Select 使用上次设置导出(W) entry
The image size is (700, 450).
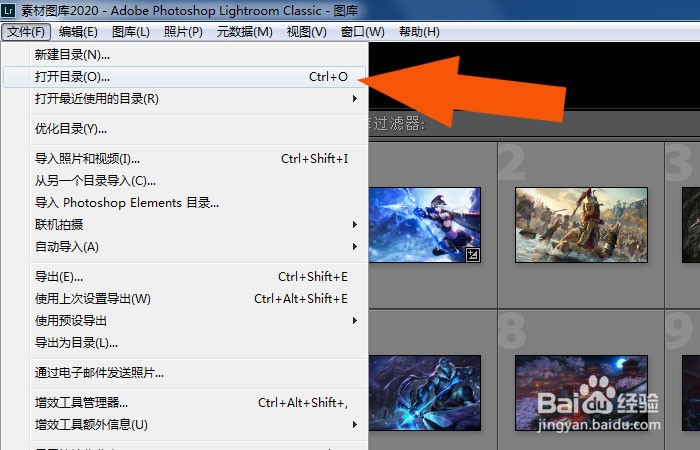tap(184, 299)
